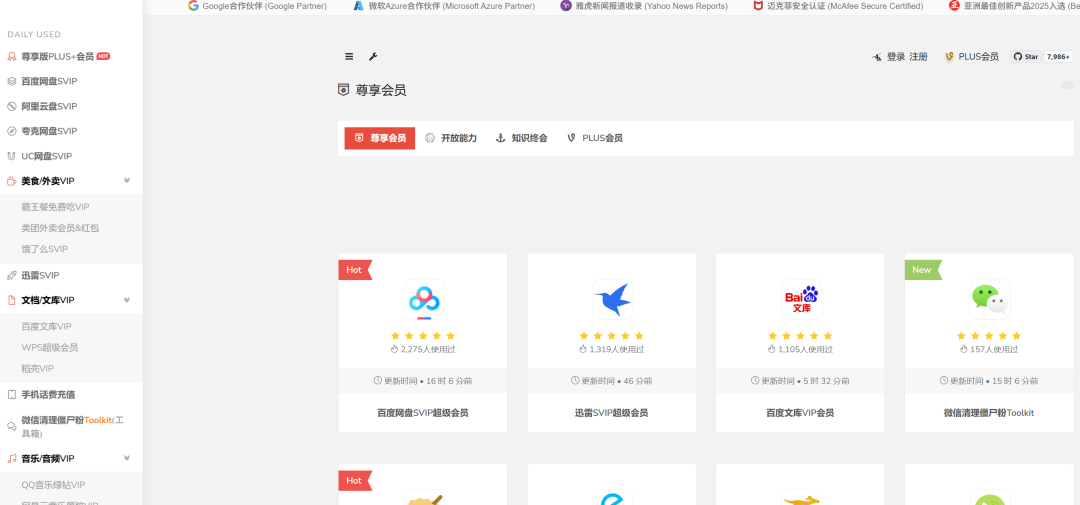Open 霸王餐免费吃VIP submenu item
Image resolution: width=1080 pixels, height=505 pixels.
[55, 207]
